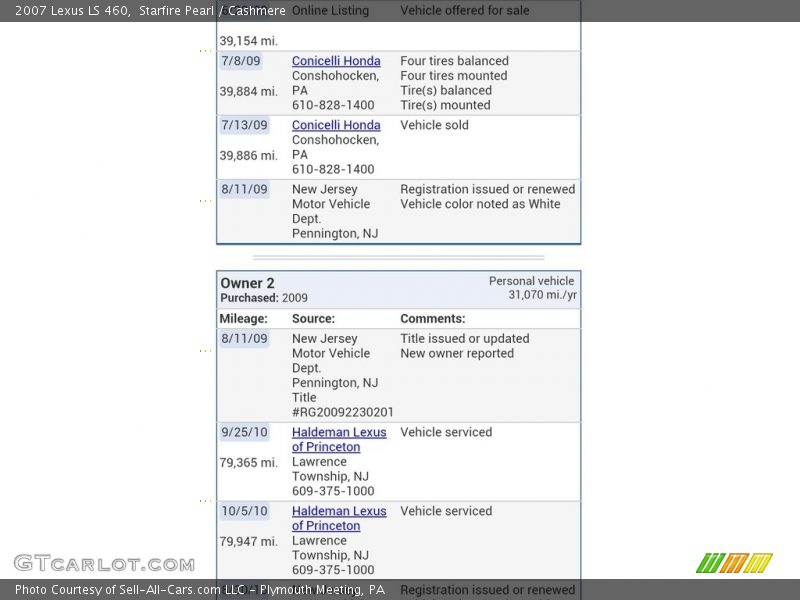Image resolution: width=800 pixels, height=600 pixels.
Task: Open Conicelli Honda link in the 7/8/09 row
Action: (336, 61)
